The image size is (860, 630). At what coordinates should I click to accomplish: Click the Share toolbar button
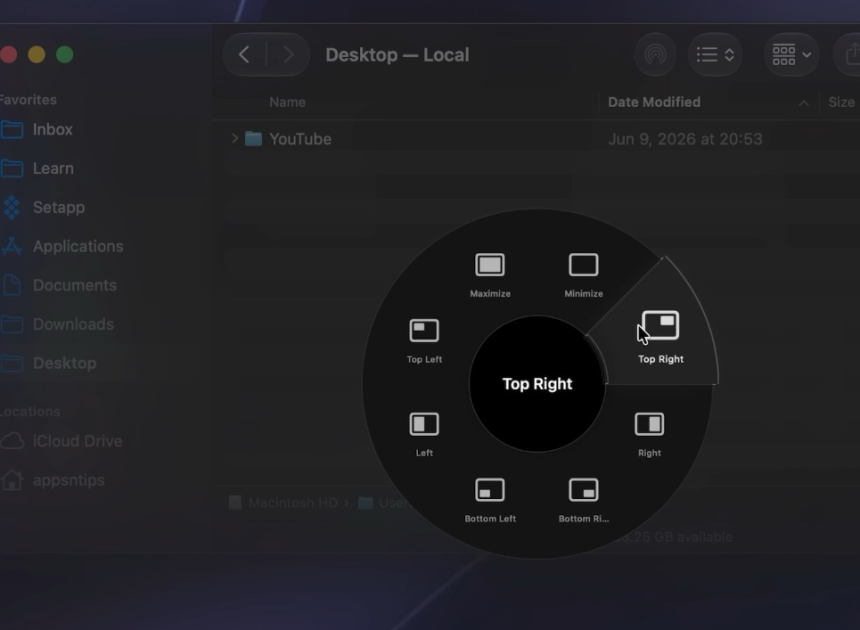click(849, 55)
